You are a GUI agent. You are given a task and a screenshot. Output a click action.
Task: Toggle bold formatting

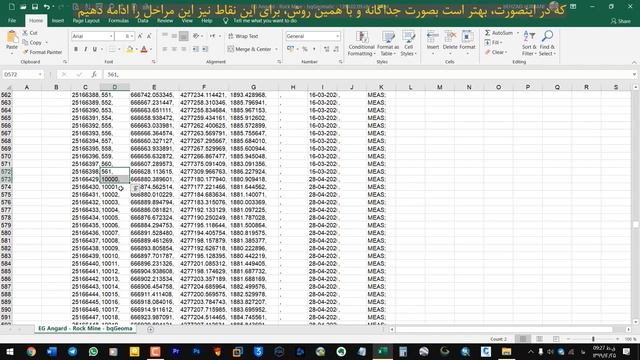click(x=76, y=49)
